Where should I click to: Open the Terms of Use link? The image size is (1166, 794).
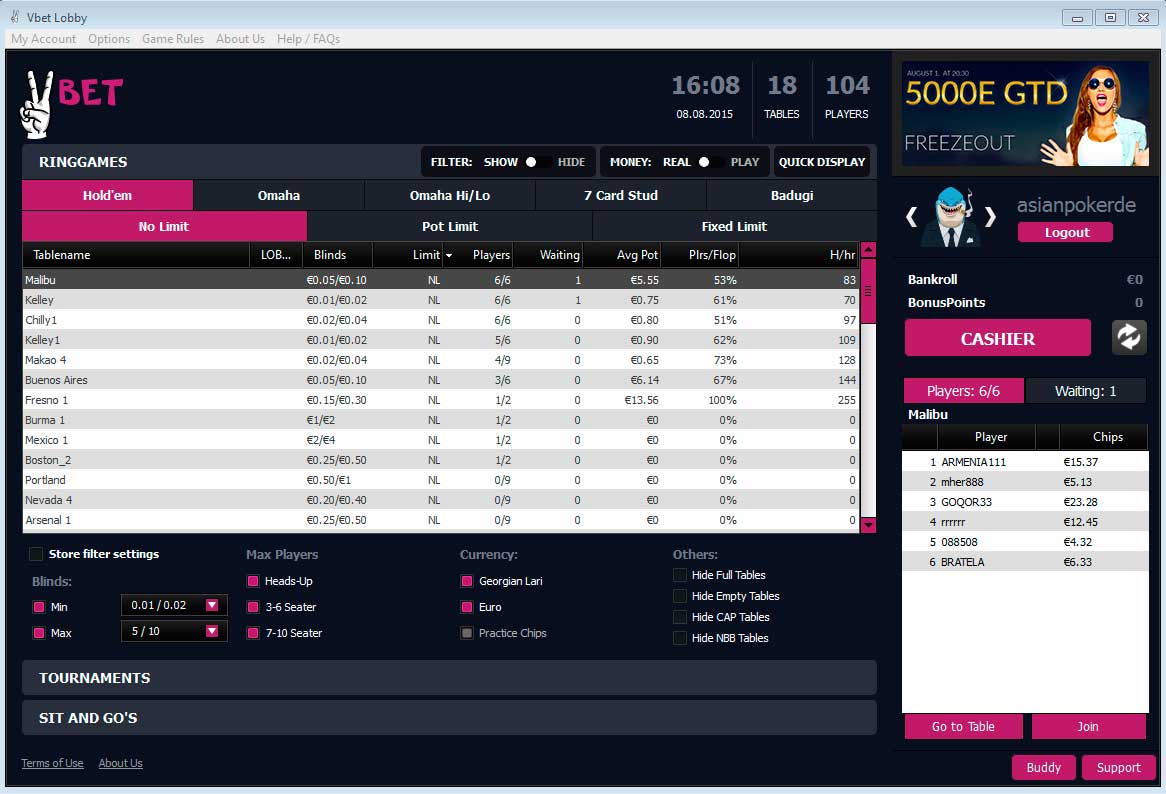pos(52,763)
